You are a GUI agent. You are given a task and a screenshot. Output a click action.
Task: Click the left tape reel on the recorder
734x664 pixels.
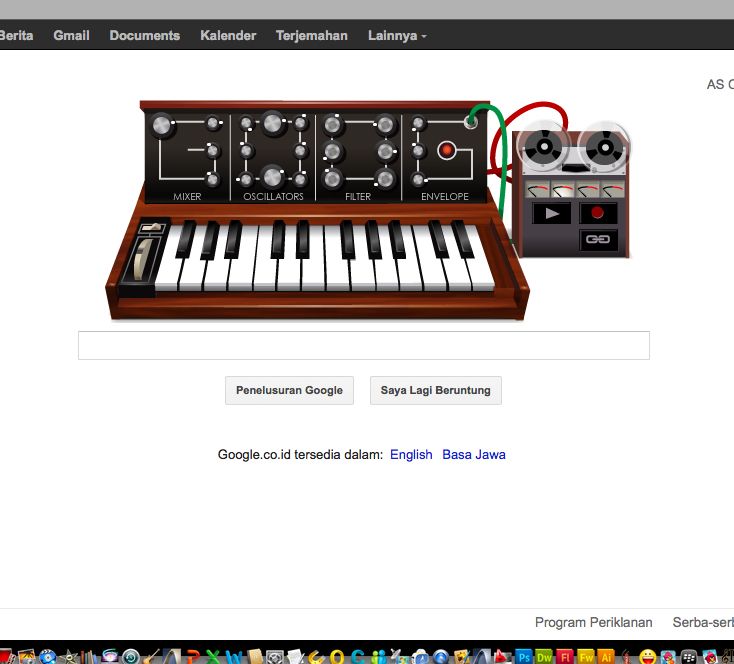[x=543, y=147]
